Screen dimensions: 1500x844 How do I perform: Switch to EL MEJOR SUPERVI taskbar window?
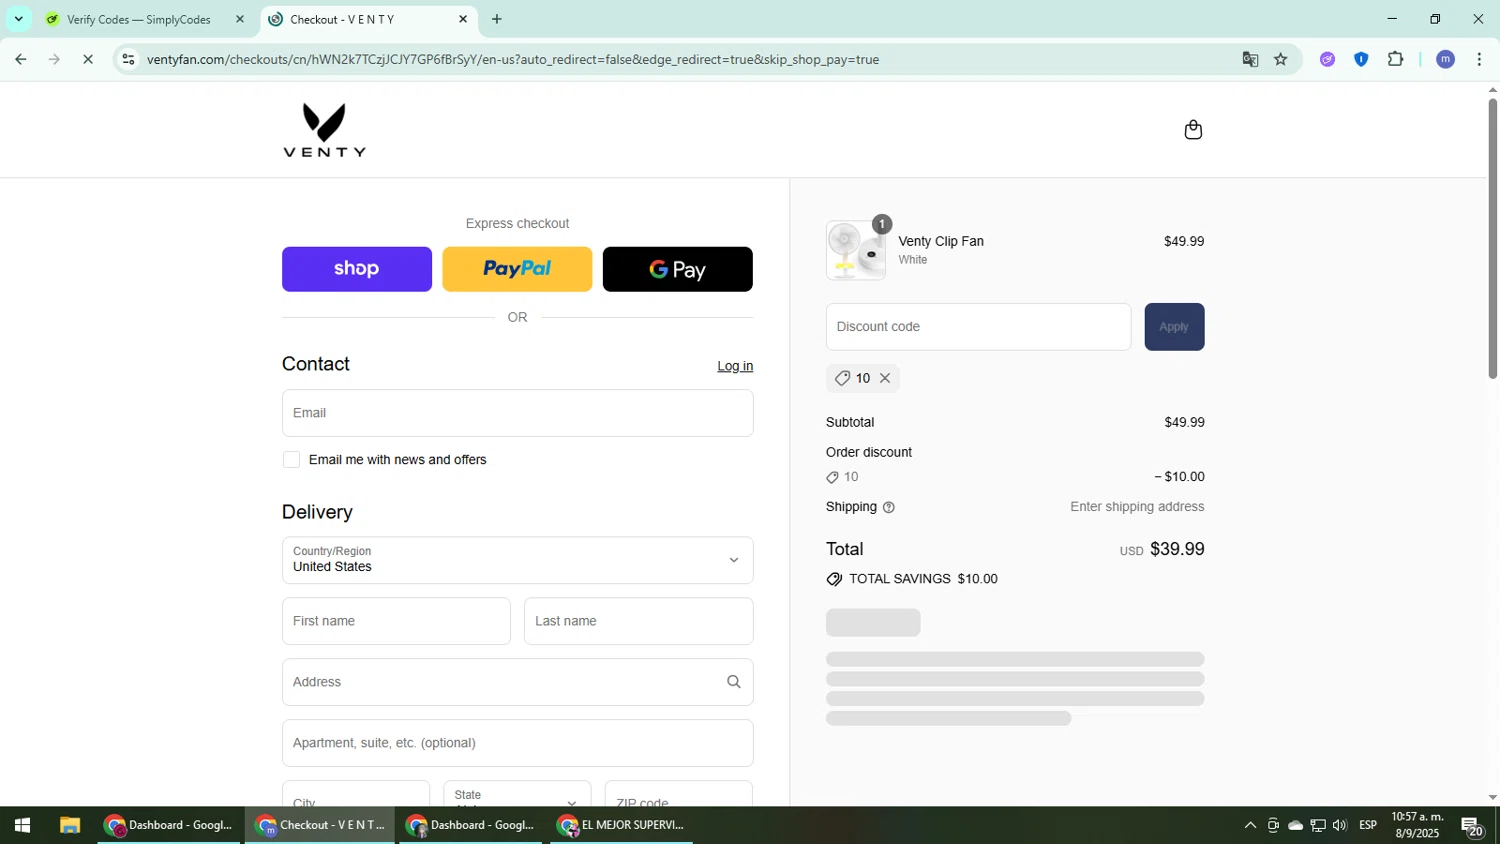pyautogui.click(x=622, y=825)
